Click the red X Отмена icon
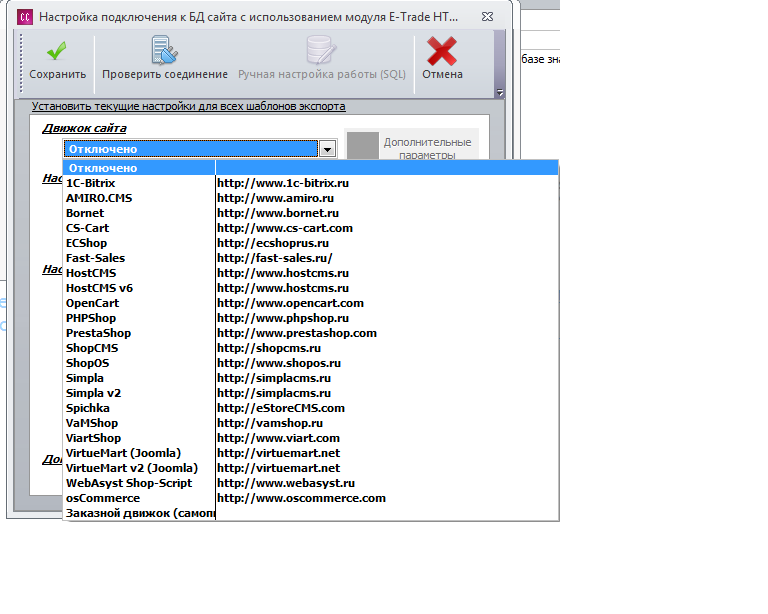Screen dimensions: 768x614 click(x=442, y=51)
